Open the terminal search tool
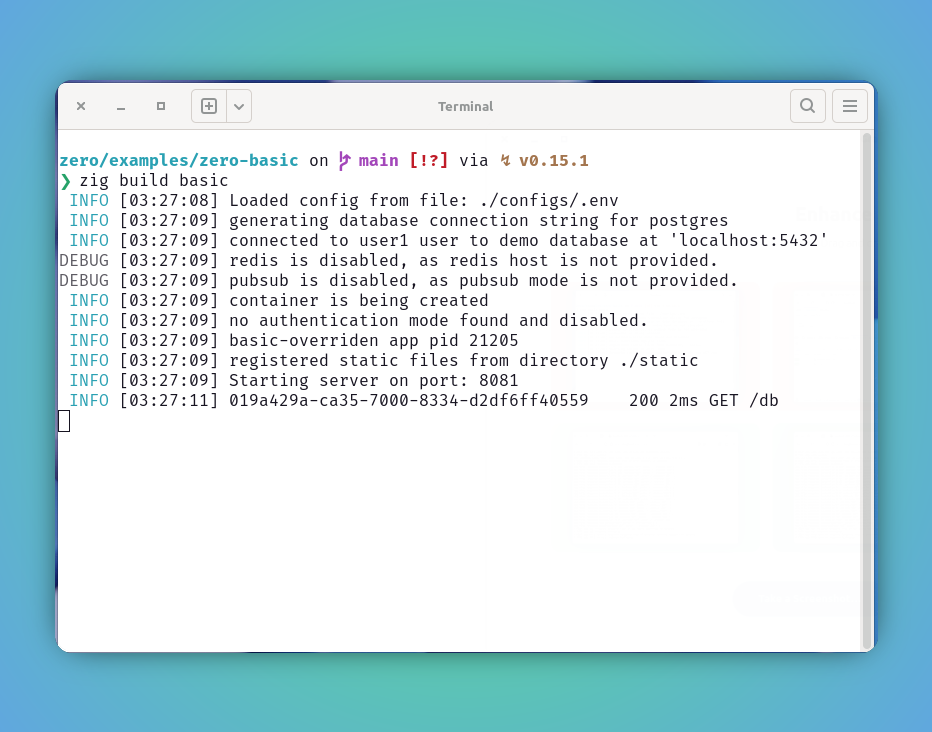 coord(807,106)
